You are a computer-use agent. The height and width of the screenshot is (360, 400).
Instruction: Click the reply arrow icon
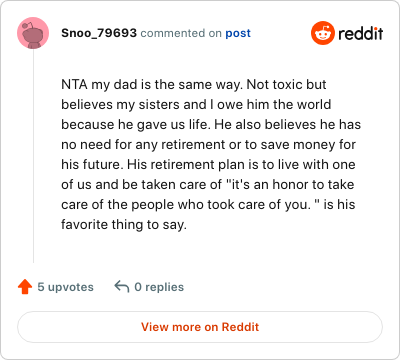(x=122, y=286)
